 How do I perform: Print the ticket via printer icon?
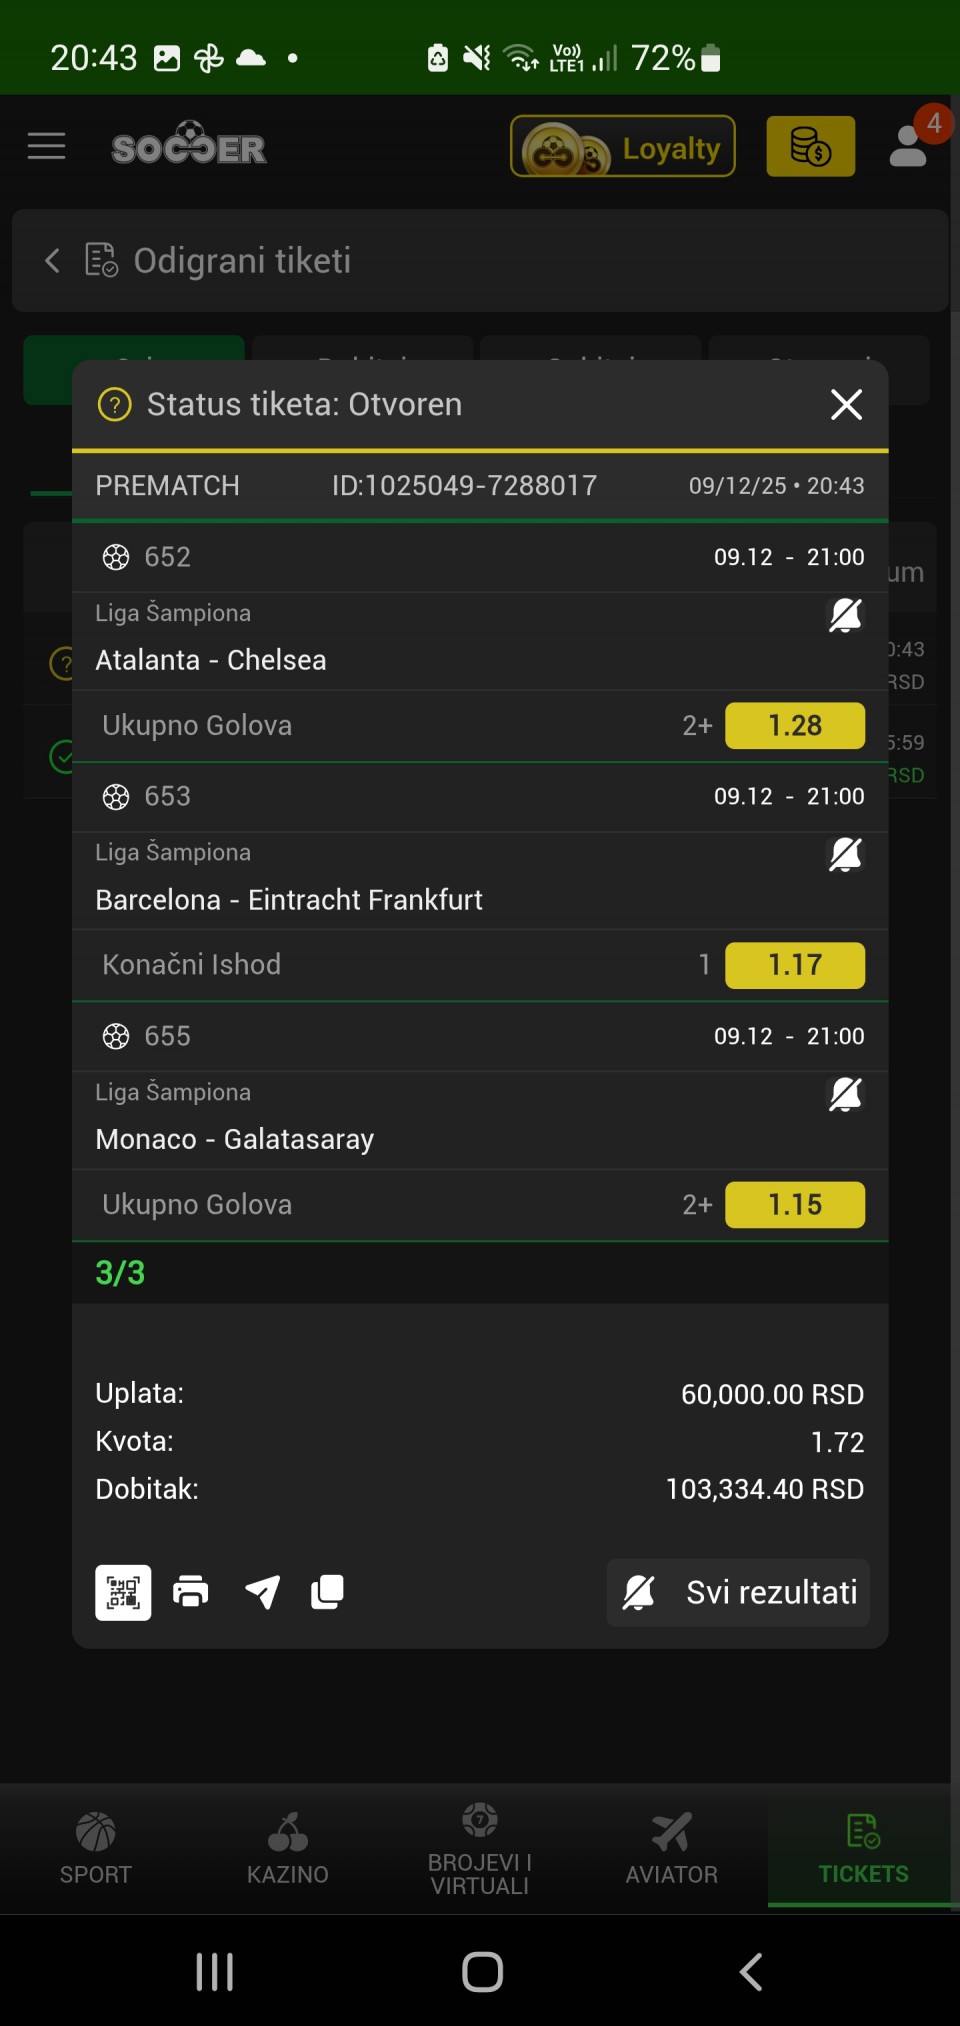coord(191,1591)
